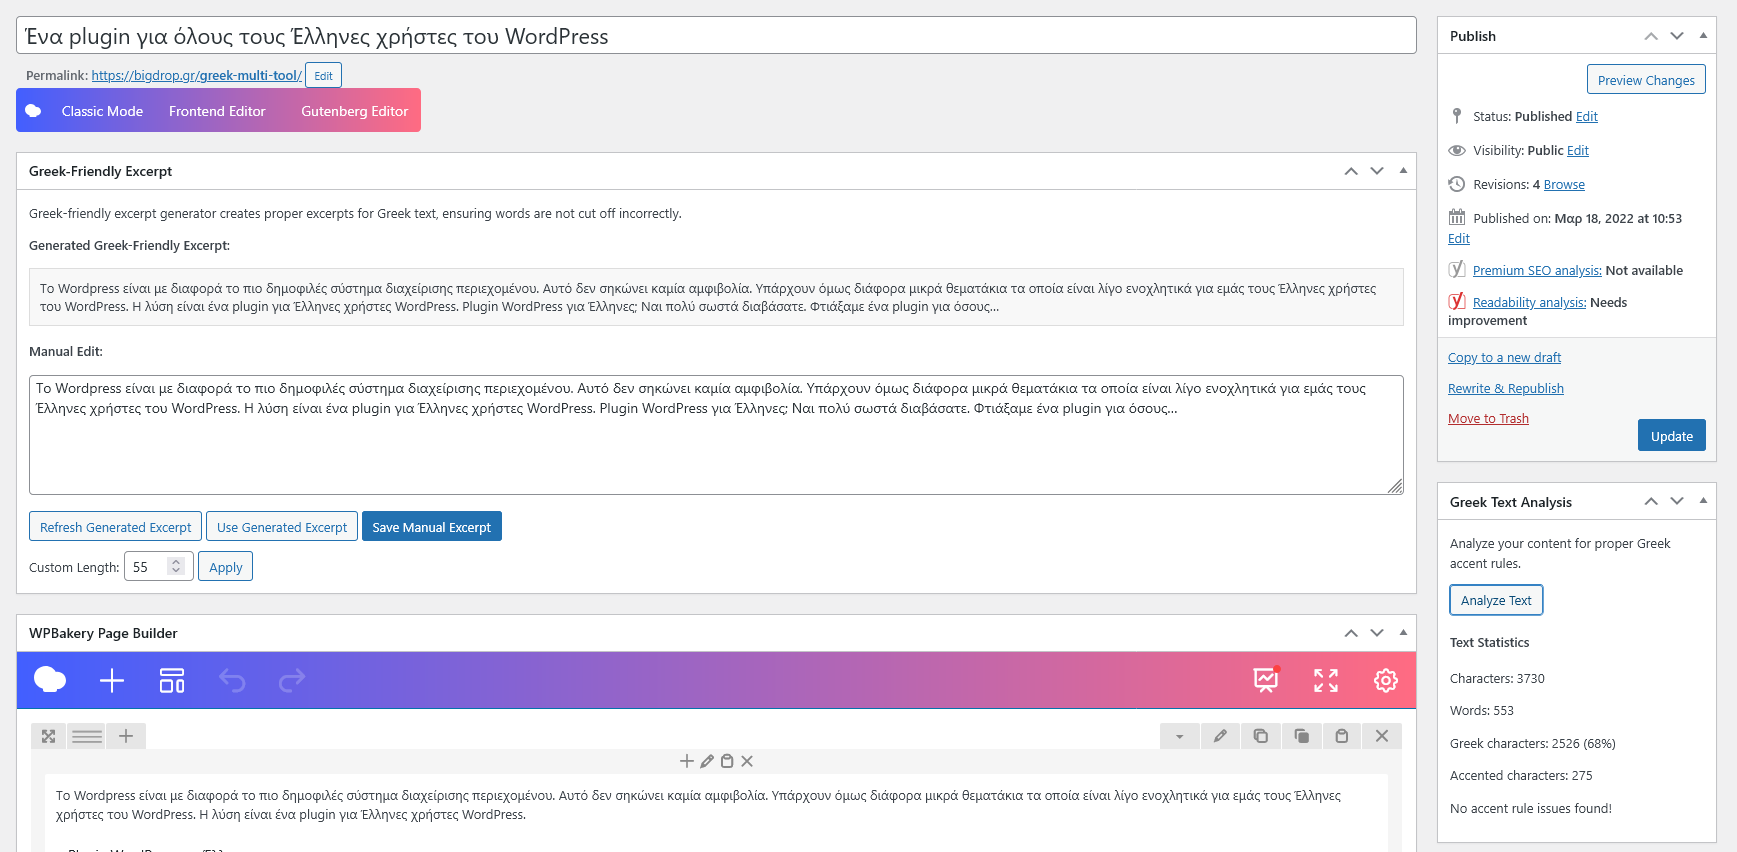Move WPBakery Page Builder panel up
Viewport: 1737px width, 852px height.
[1351, 633]
